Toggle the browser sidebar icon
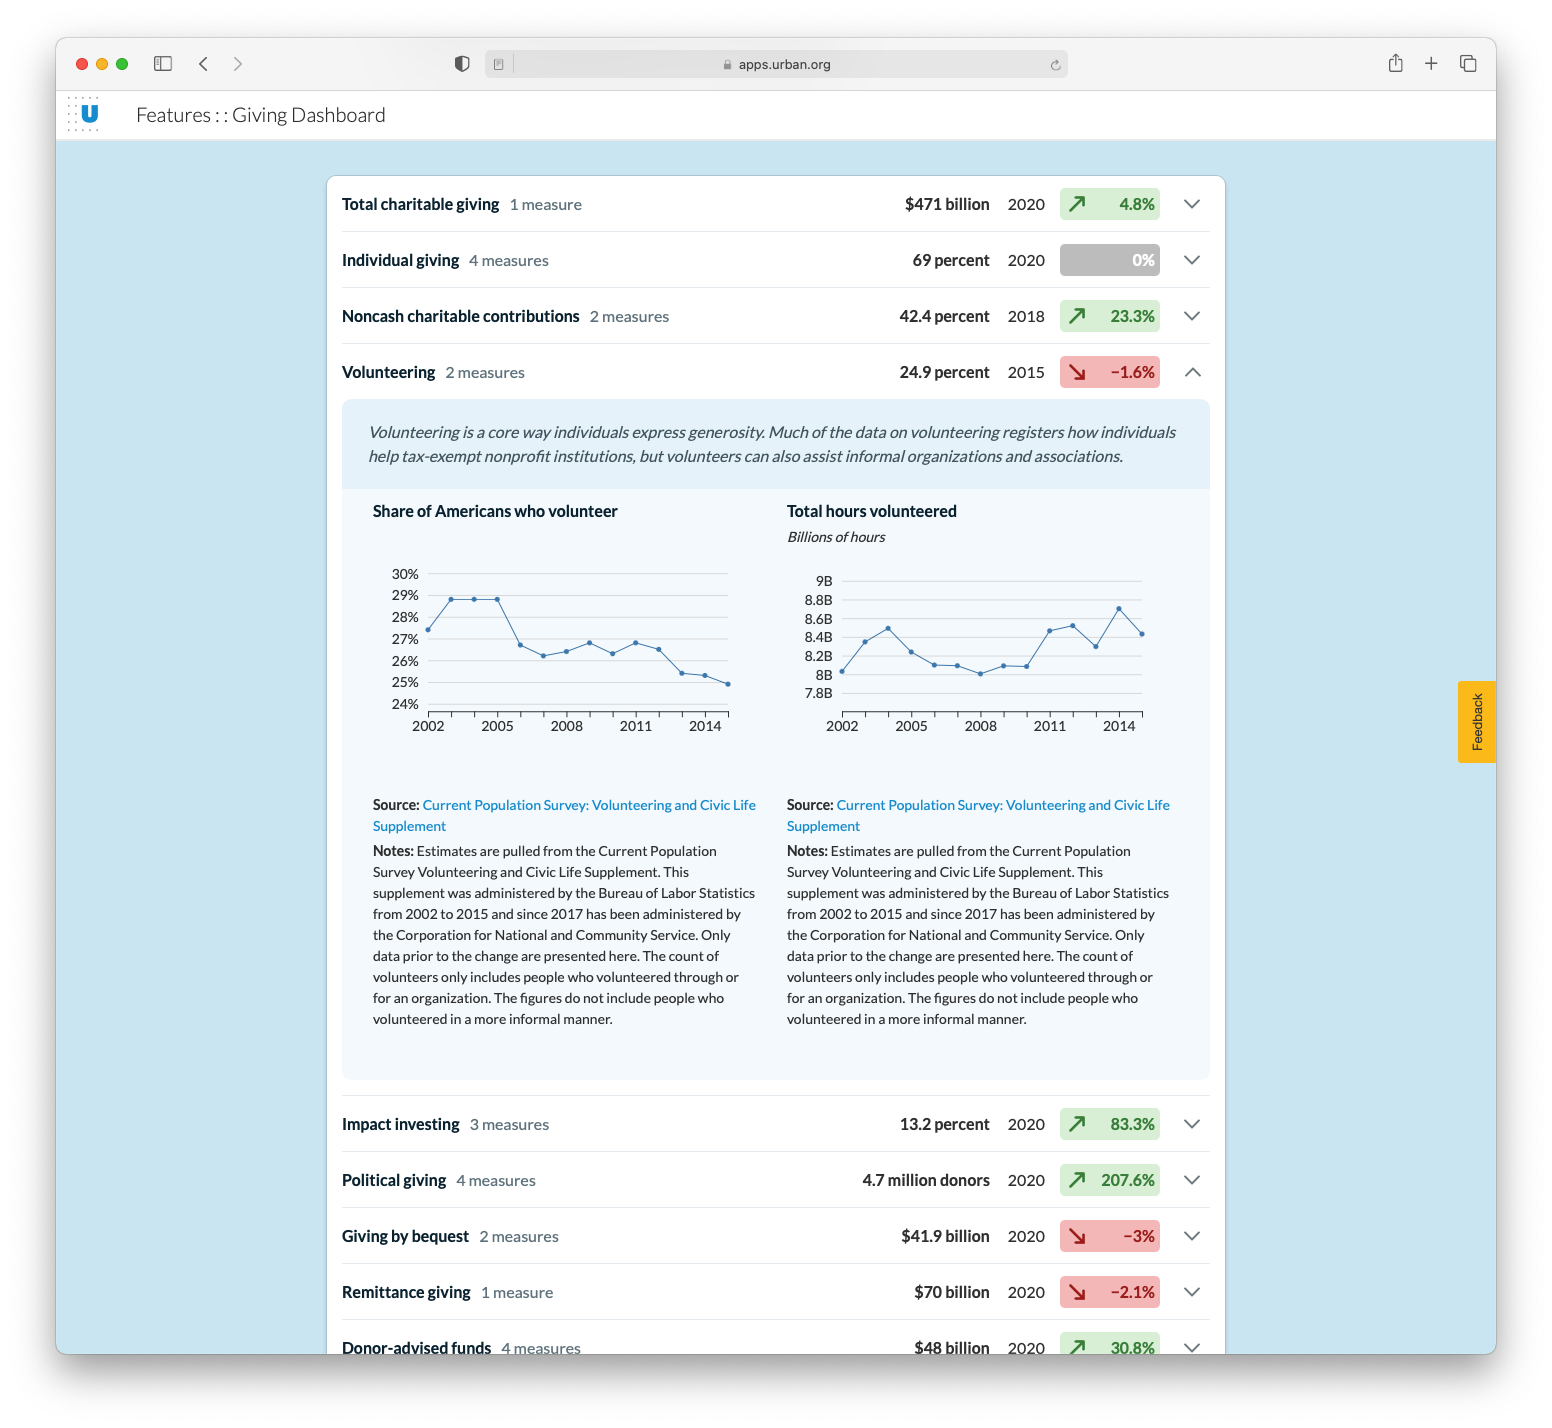1552x1428 pixels. tap(162, 63)
